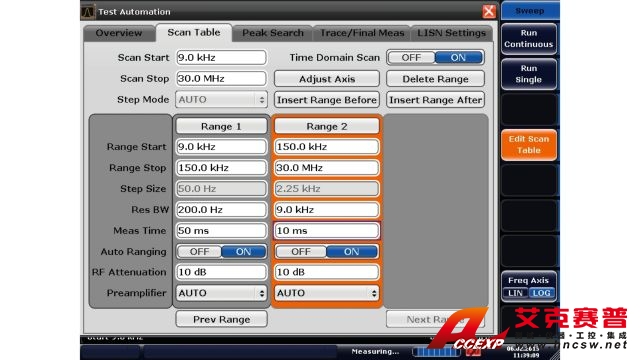This screenshot has height=360, width=640.
Task: Open Step Mode AUTO dropdown
Action: [x=221, y=100]
